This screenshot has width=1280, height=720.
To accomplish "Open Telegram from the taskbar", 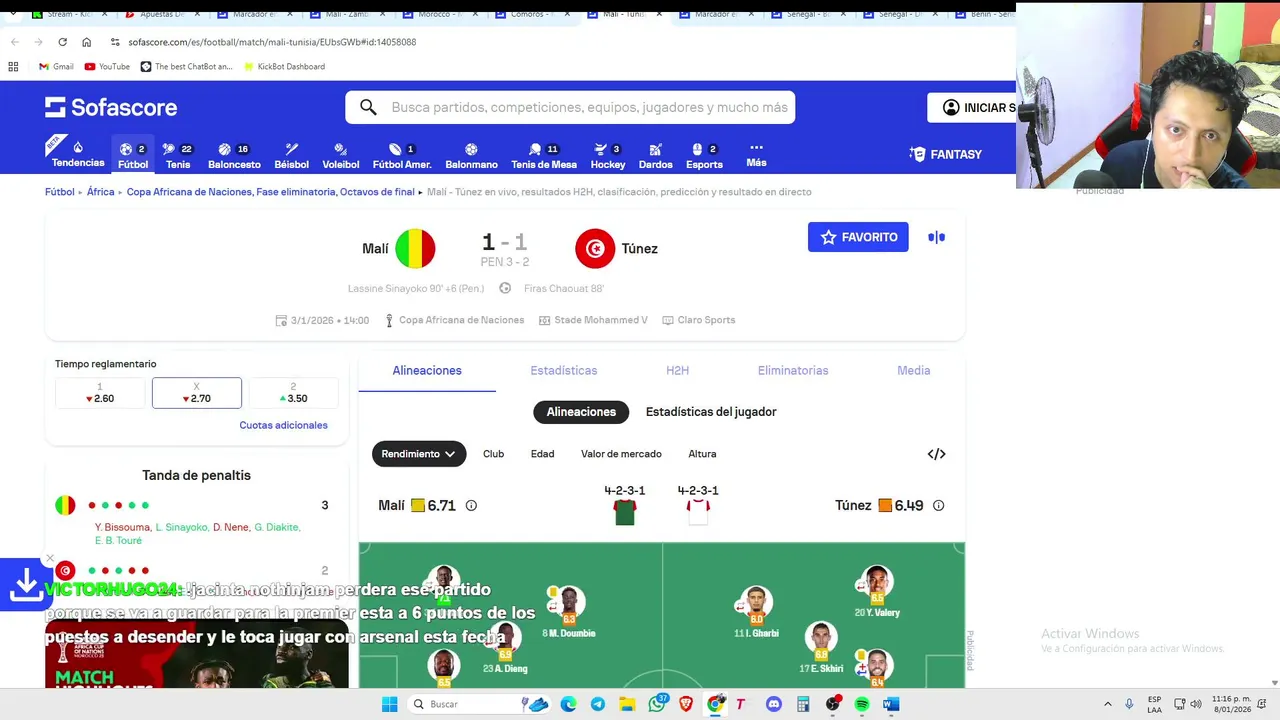I will [x=597, y=704].
